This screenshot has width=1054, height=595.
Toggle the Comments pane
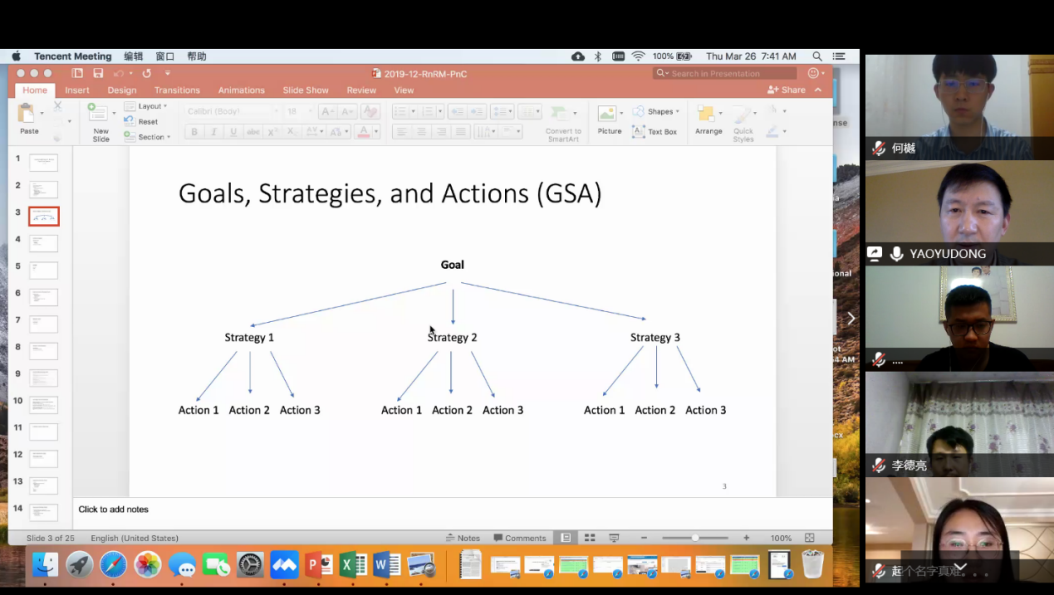519,538
